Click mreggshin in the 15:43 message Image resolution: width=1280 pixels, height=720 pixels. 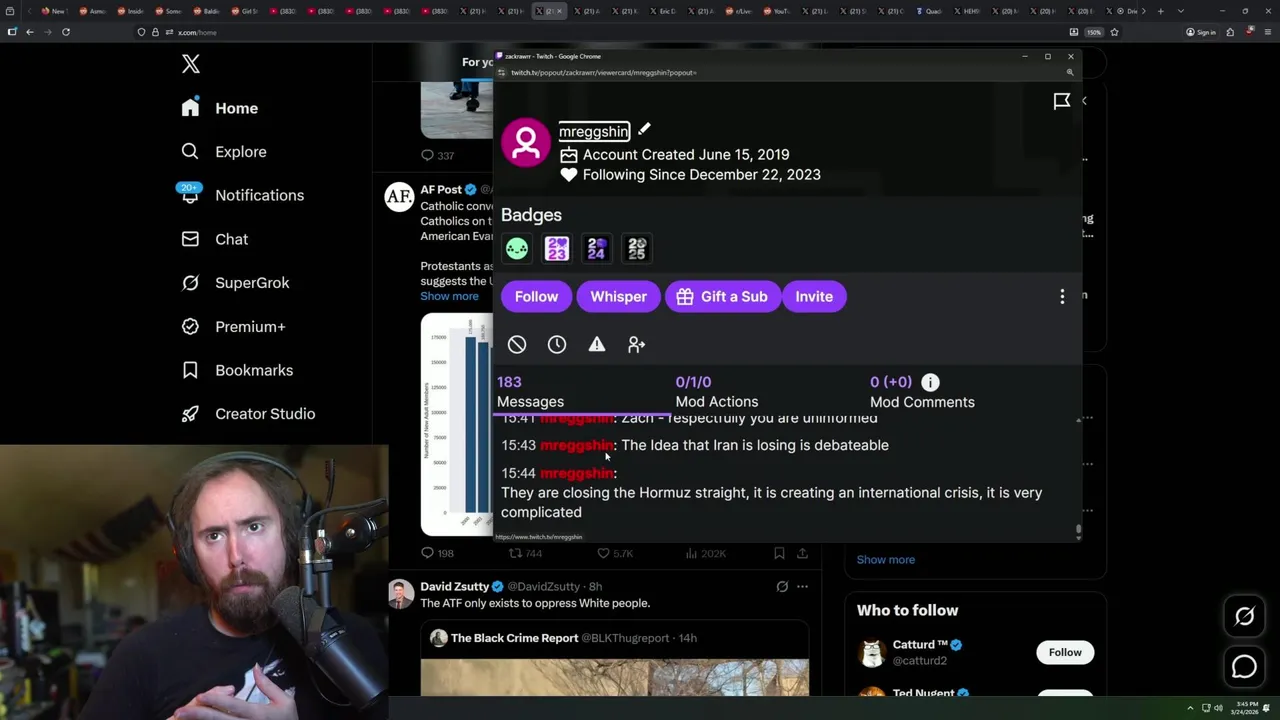coord(576,445)
